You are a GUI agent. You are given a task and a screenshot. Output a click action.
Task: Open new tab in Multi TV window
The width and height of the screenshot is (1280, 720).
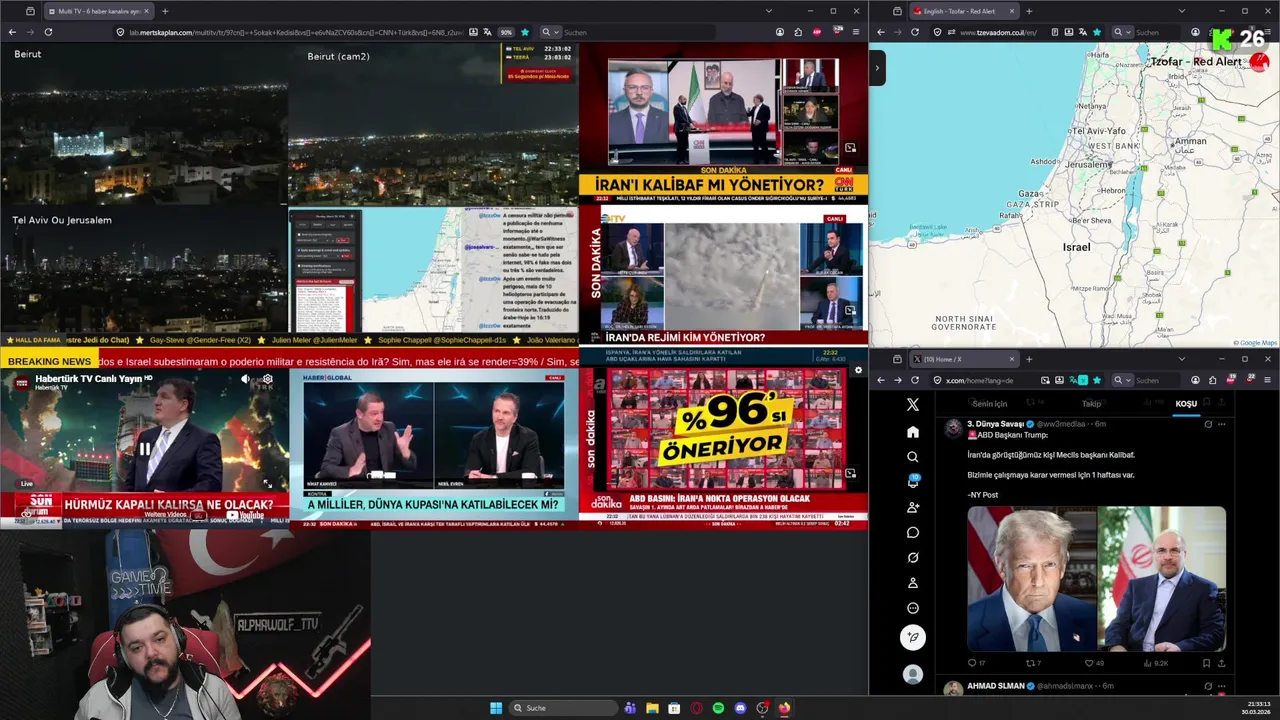point(165,11)
